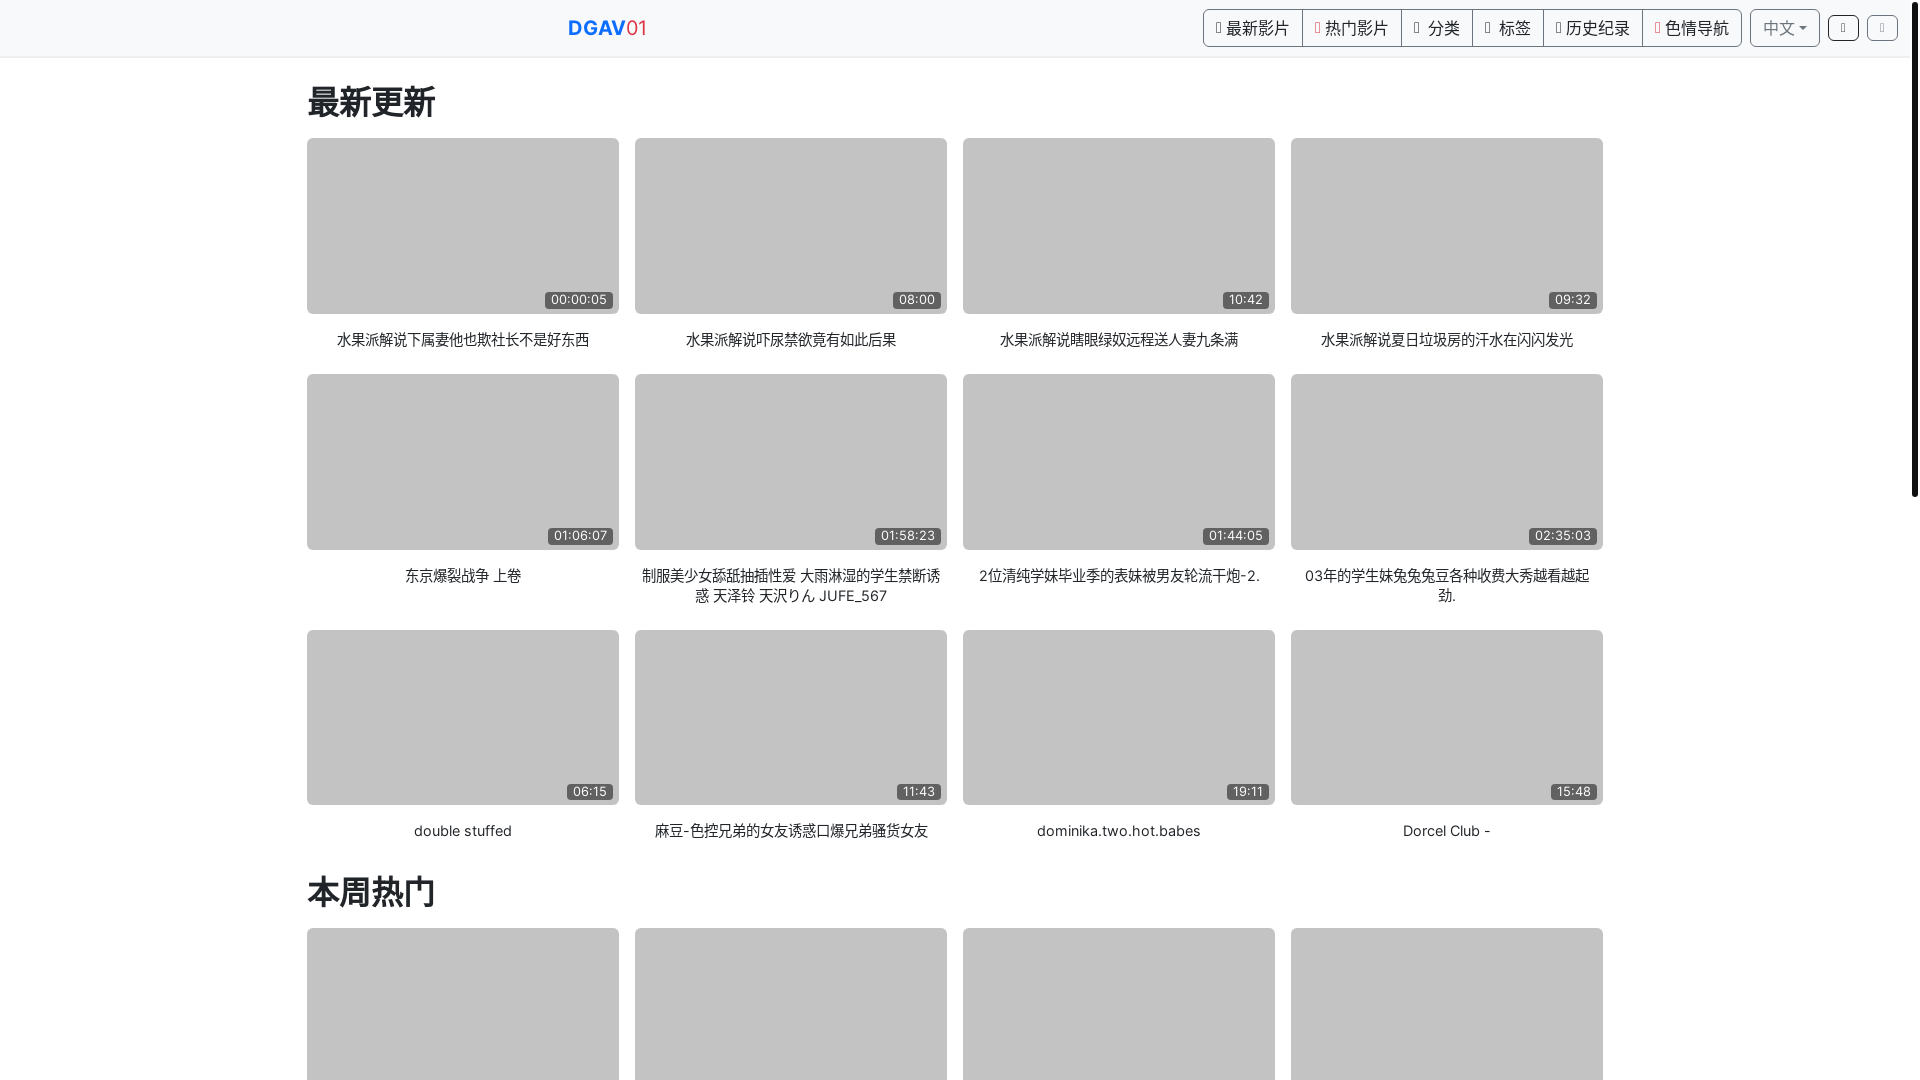Click the 本周热门 section heading
Screen dimensions: 1920x1080
(371, 893)
